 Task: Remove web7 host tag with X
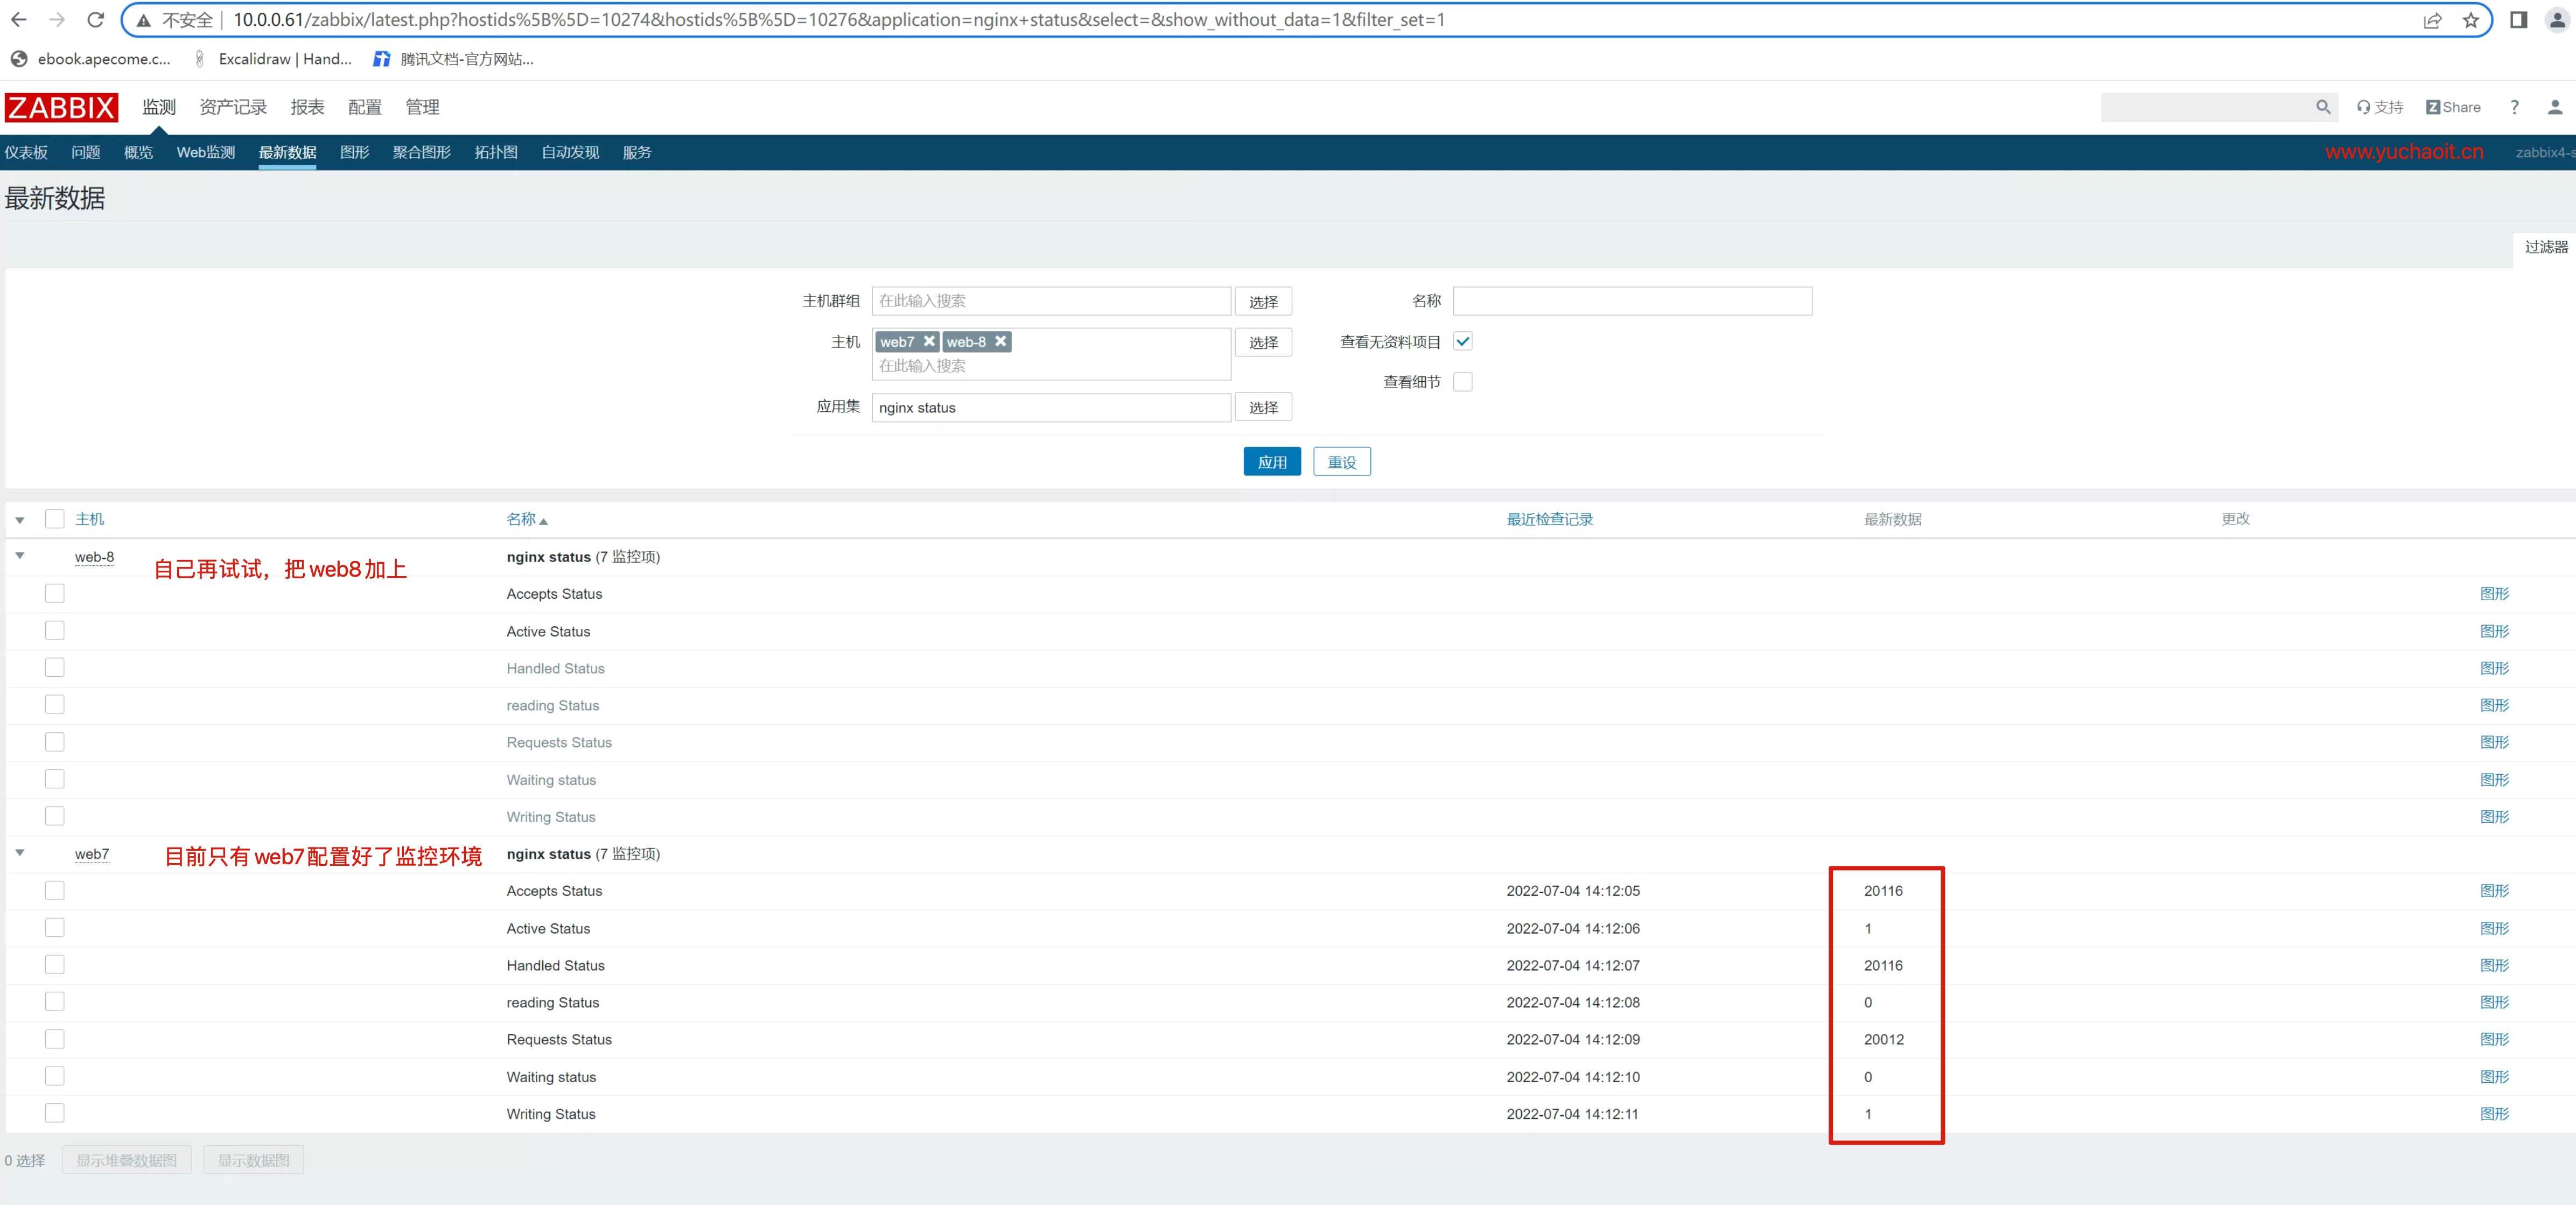(x=929, y=341)
